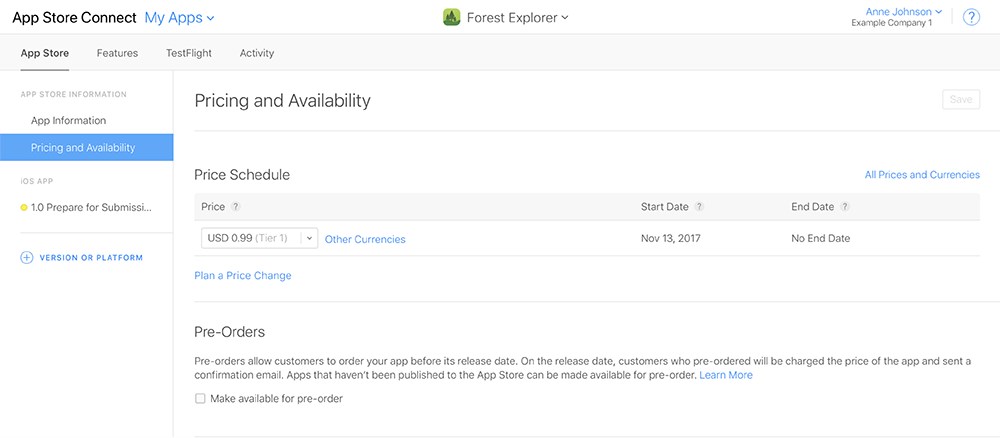Open the Activity tab
Screen dimensions: 1000x438
coord(257,53)
